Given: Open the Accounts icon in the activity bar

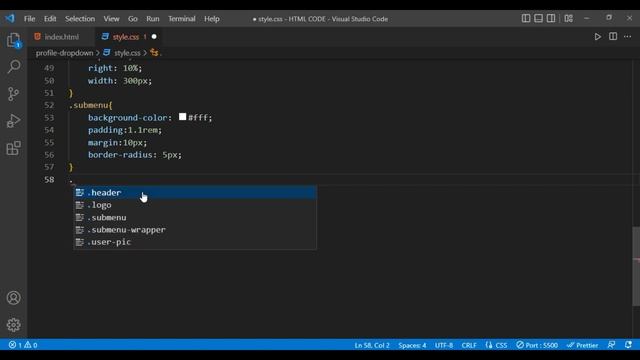Looking at the screenshot, I should pyautogui.click(x=13, y=298).
